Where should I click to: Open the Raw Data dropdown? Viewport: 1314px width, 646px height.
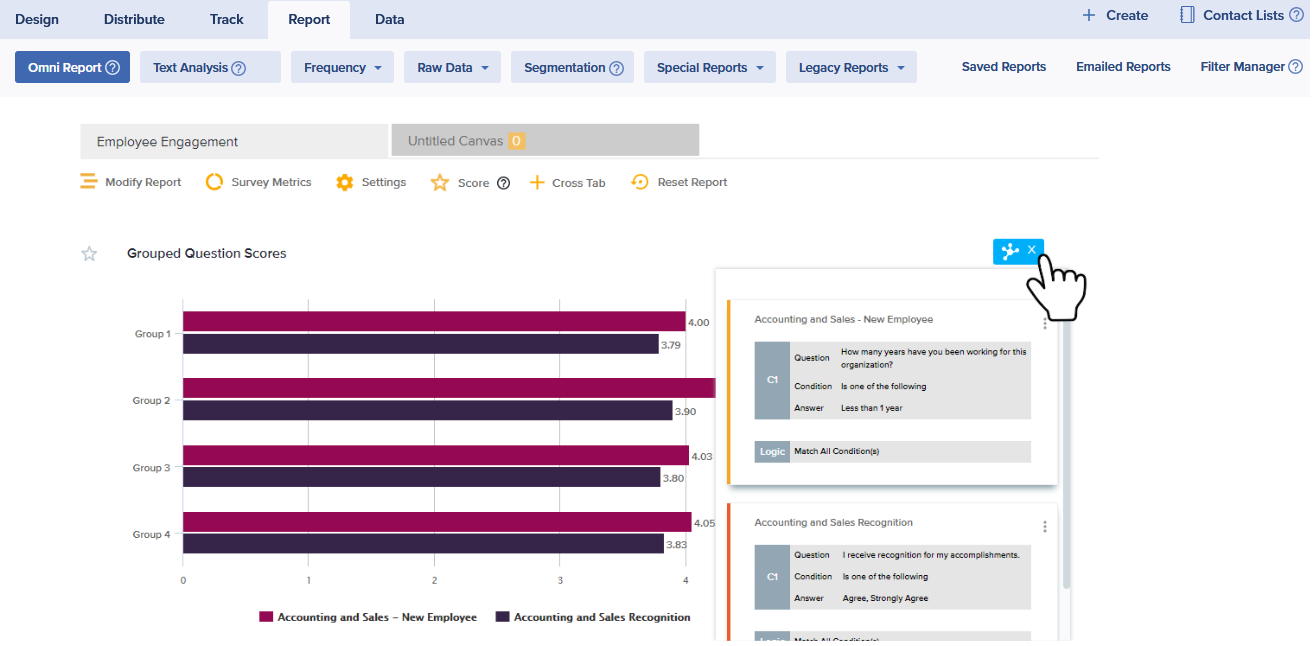(x=452, y=68)
